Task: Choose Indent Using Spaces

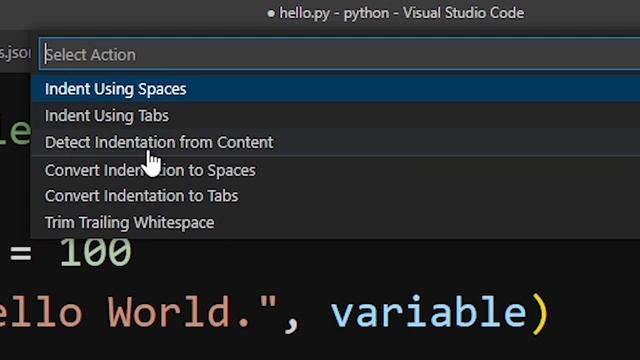Action: [x=336, y=89]
